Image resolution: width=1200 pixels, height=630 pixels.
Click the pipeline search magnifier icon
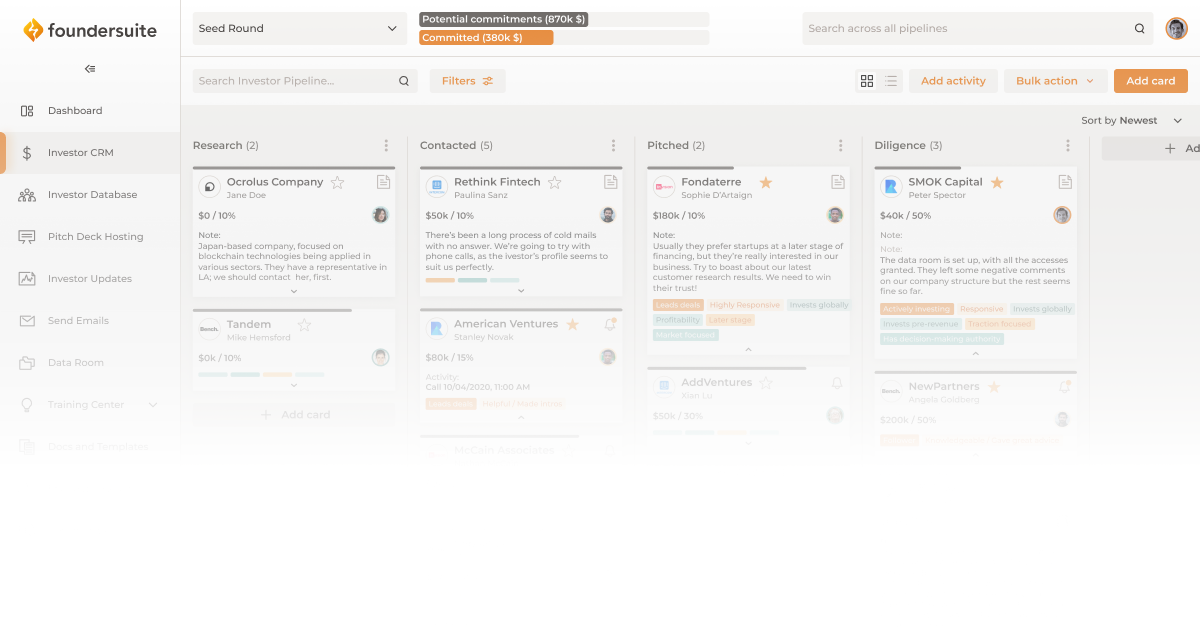tap(404, 81)
